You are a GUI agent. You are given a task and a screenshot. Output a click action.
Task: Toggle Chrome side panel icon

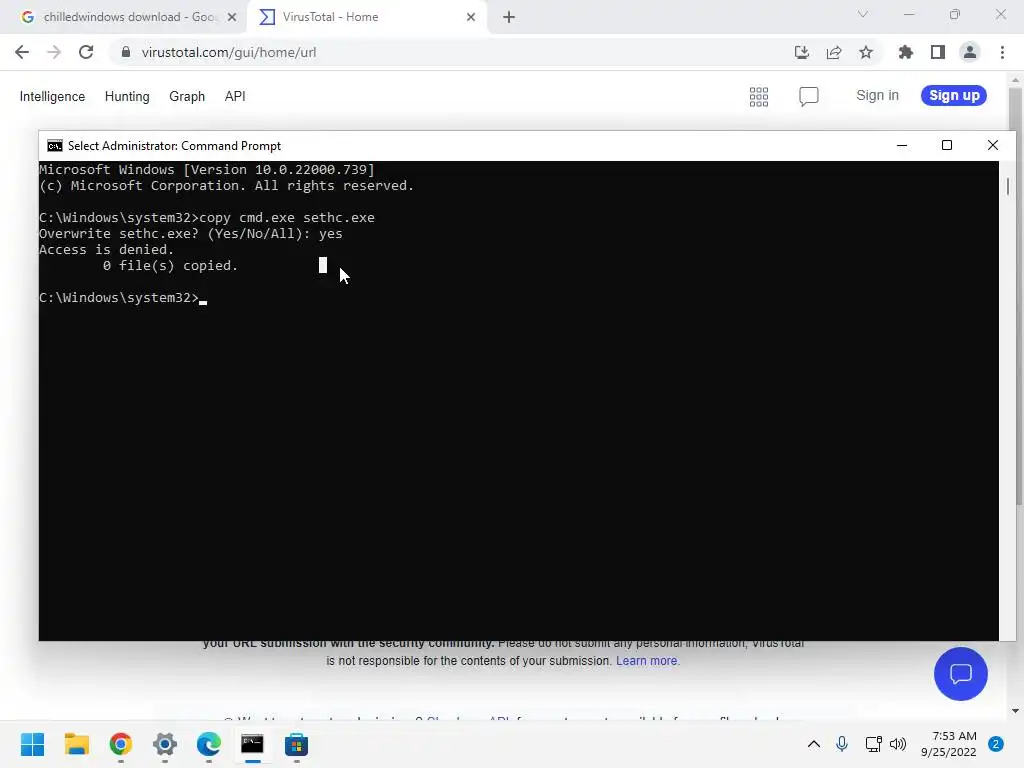click(x=938, y=52)
